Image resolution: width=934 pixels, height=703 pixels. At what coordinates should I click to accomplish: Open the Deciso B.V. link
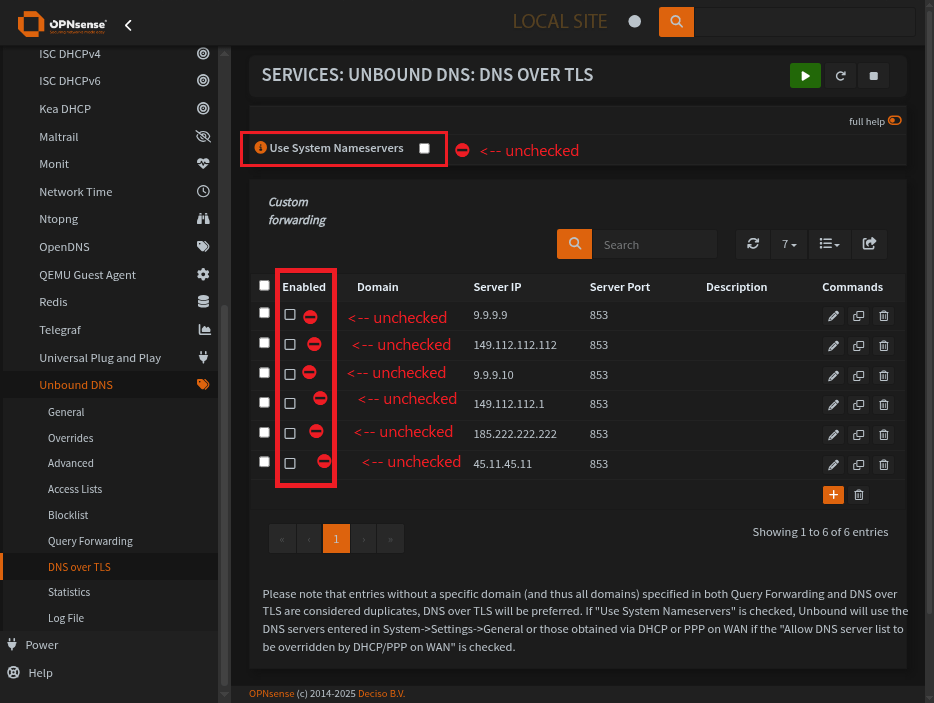tap(381, 693)
